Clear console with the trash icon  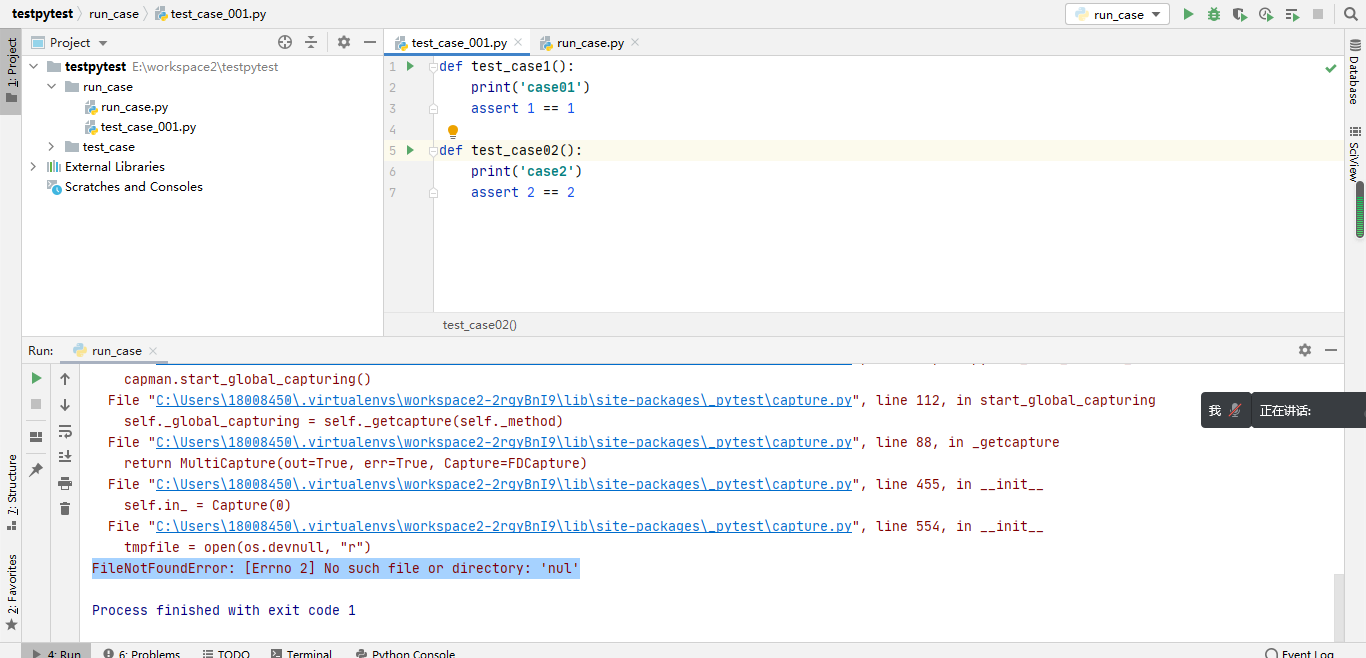[65, 509]
